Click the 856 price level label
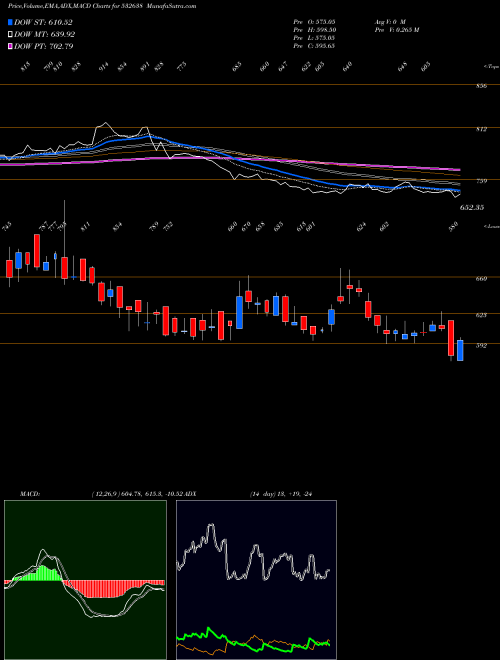The image size is (500, 660). 483,86
